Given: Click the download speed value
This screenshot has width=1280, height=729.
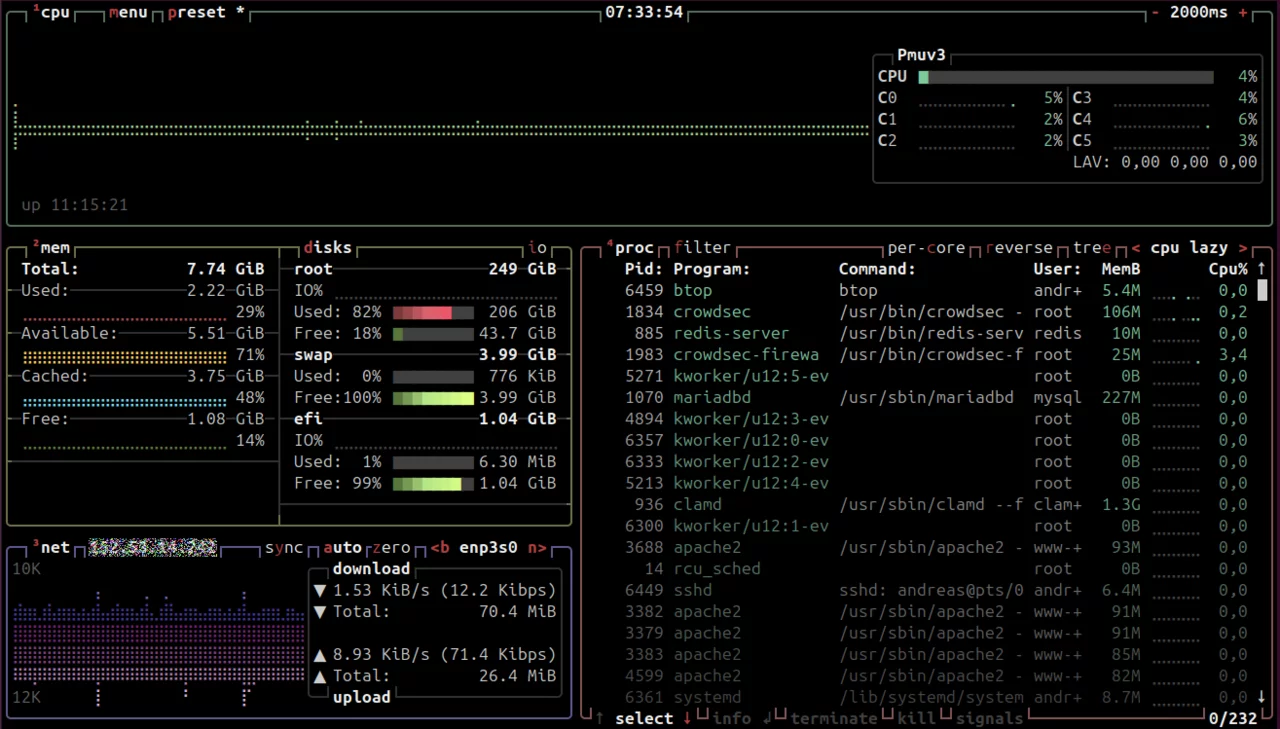Looking at the screenshot, I should coord(445,590).
